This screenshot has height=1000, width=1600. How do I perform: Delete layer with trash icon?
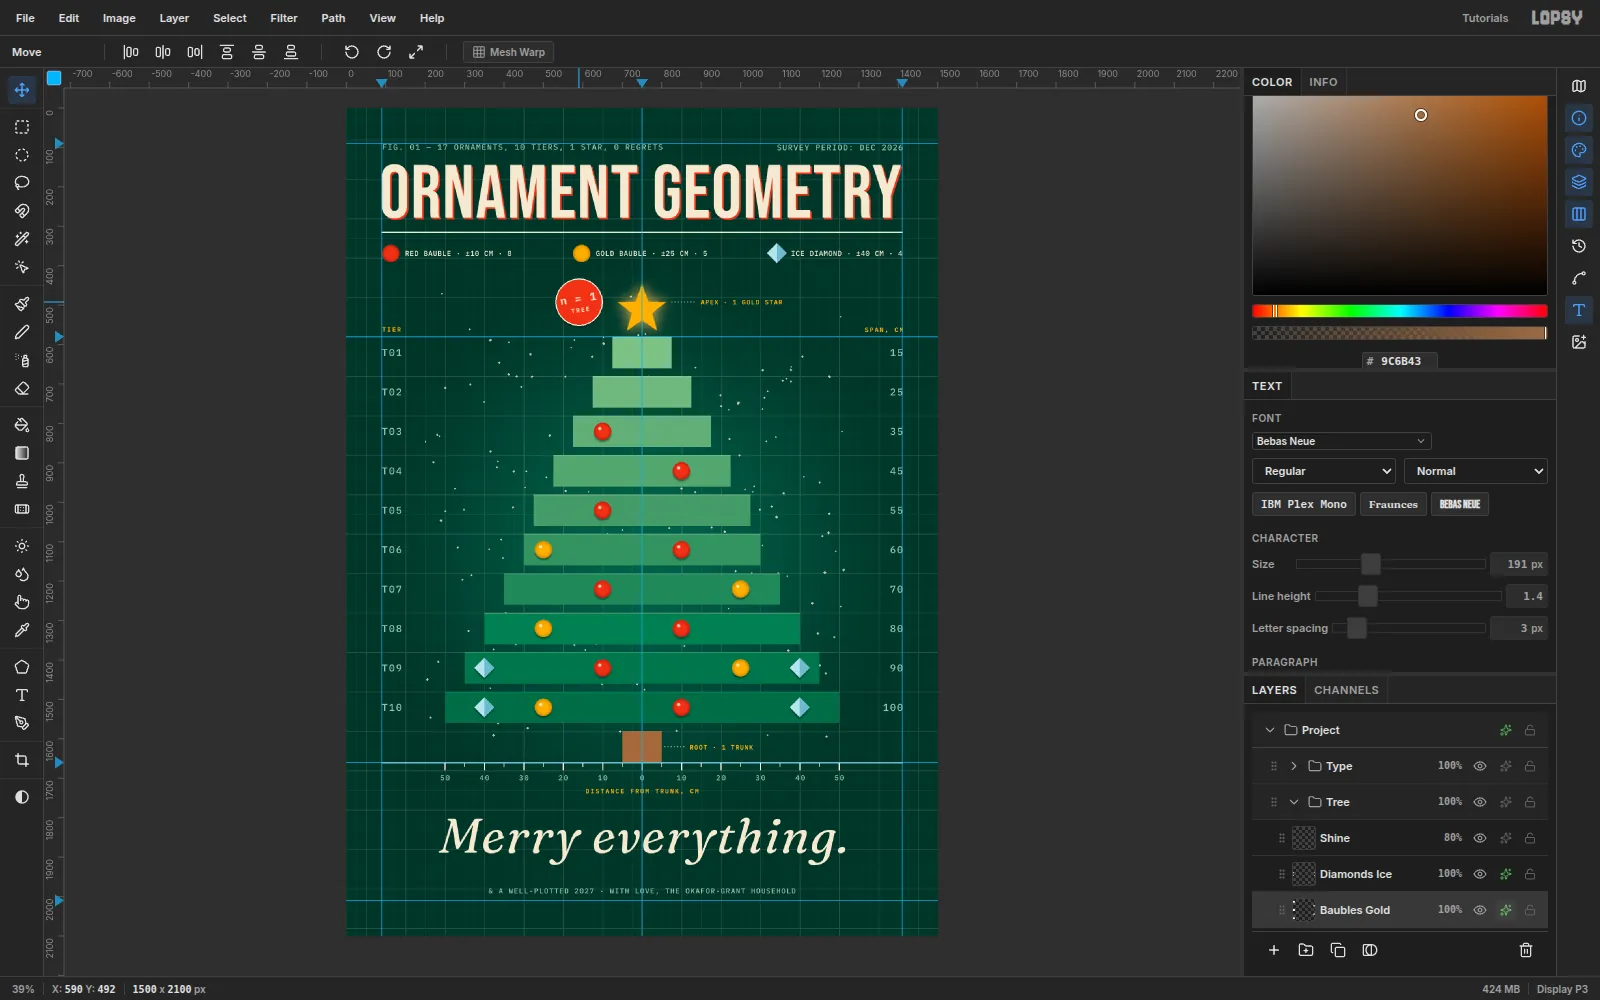(x=1526, y=950)
